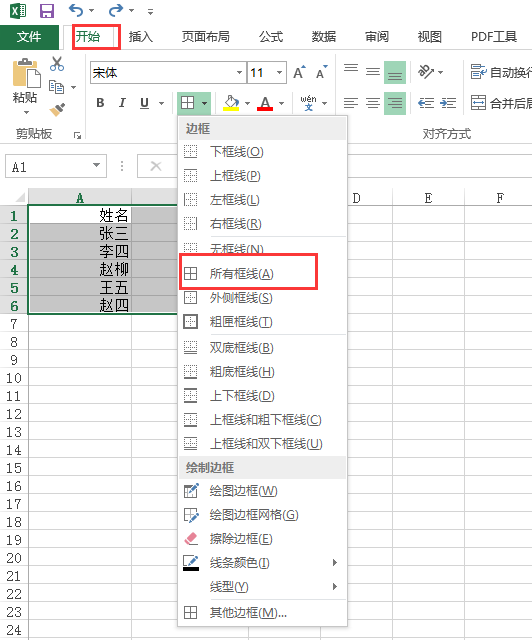
Task: Cancel formula entry with X icon
Action: (156, 166)
